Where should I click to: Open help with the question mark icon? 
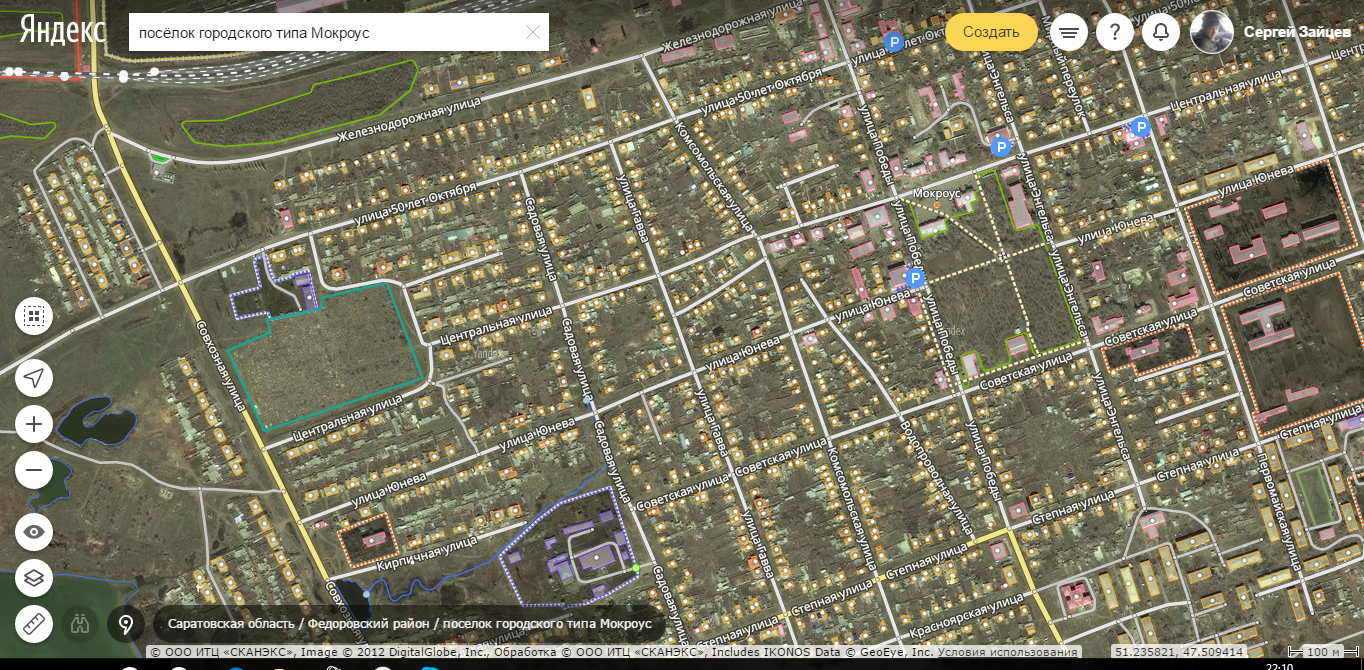click(1115, 33)
